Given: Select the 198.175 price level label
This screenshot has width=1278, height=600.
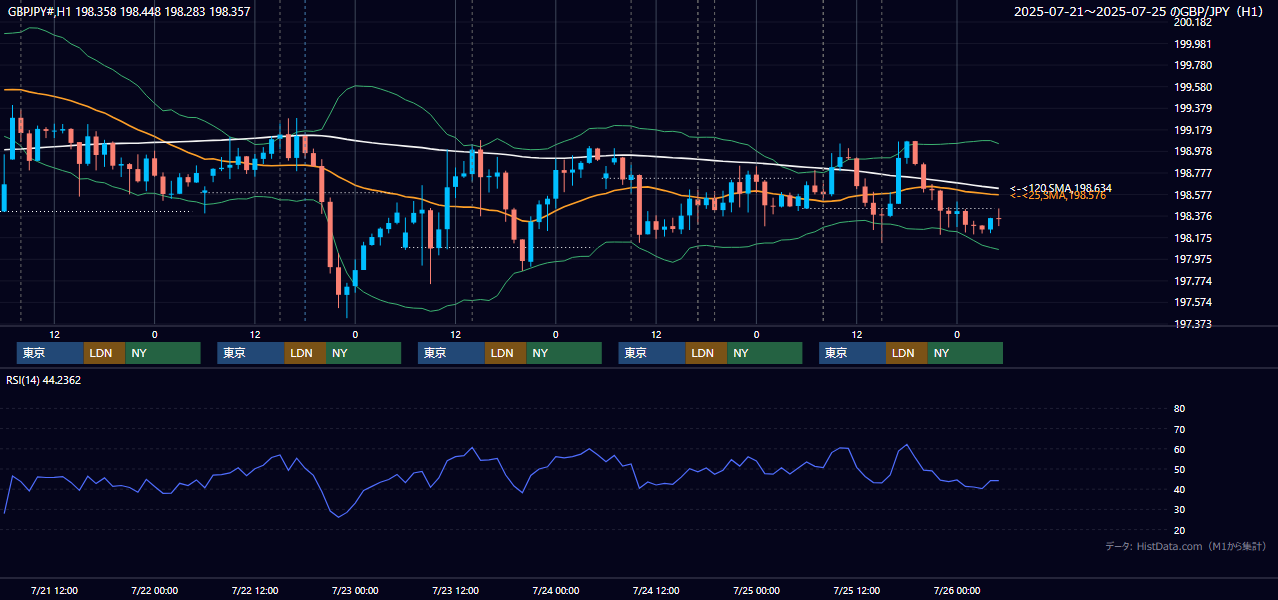Looking at the screenshot, I should [1192, 238].
